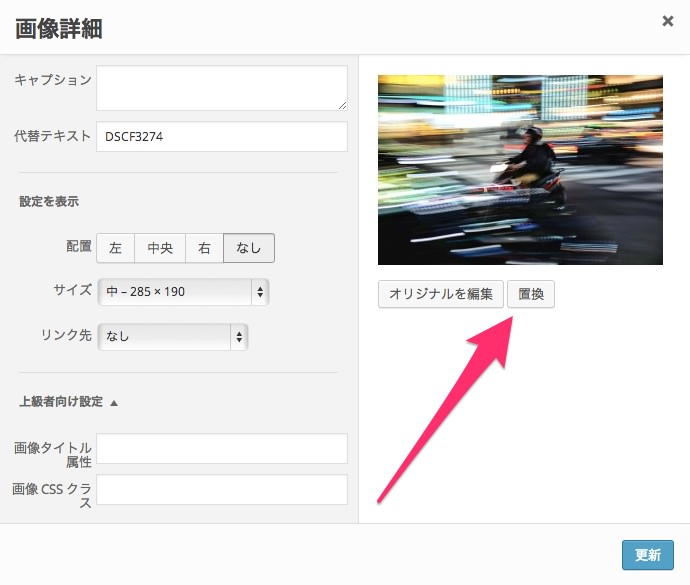This screenshot has width=690, height=585.
Task: Click the motorcycle image preview
Action: point(520,170)
